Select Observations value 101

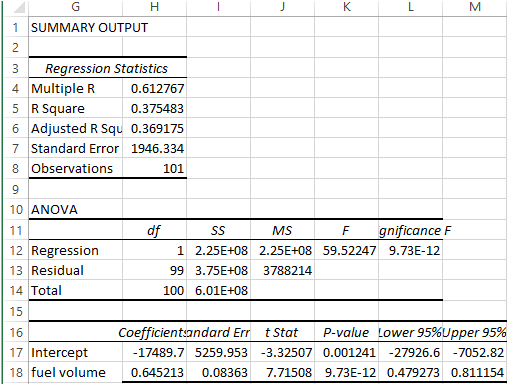pyautogui.click(x=154, y=168)
